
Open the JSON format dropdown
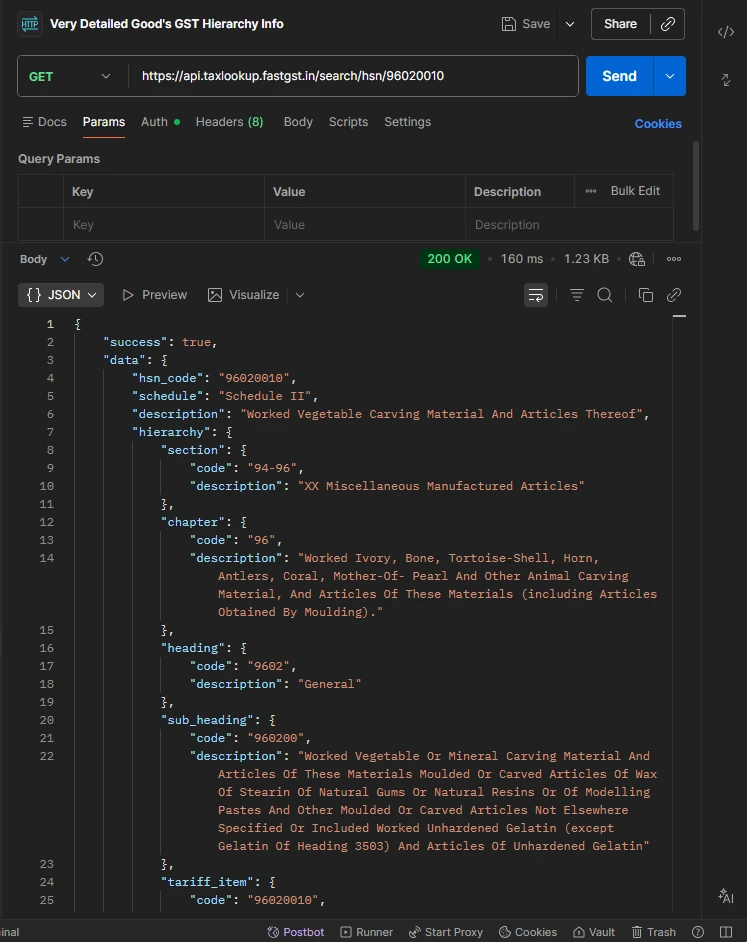[61, 295]
